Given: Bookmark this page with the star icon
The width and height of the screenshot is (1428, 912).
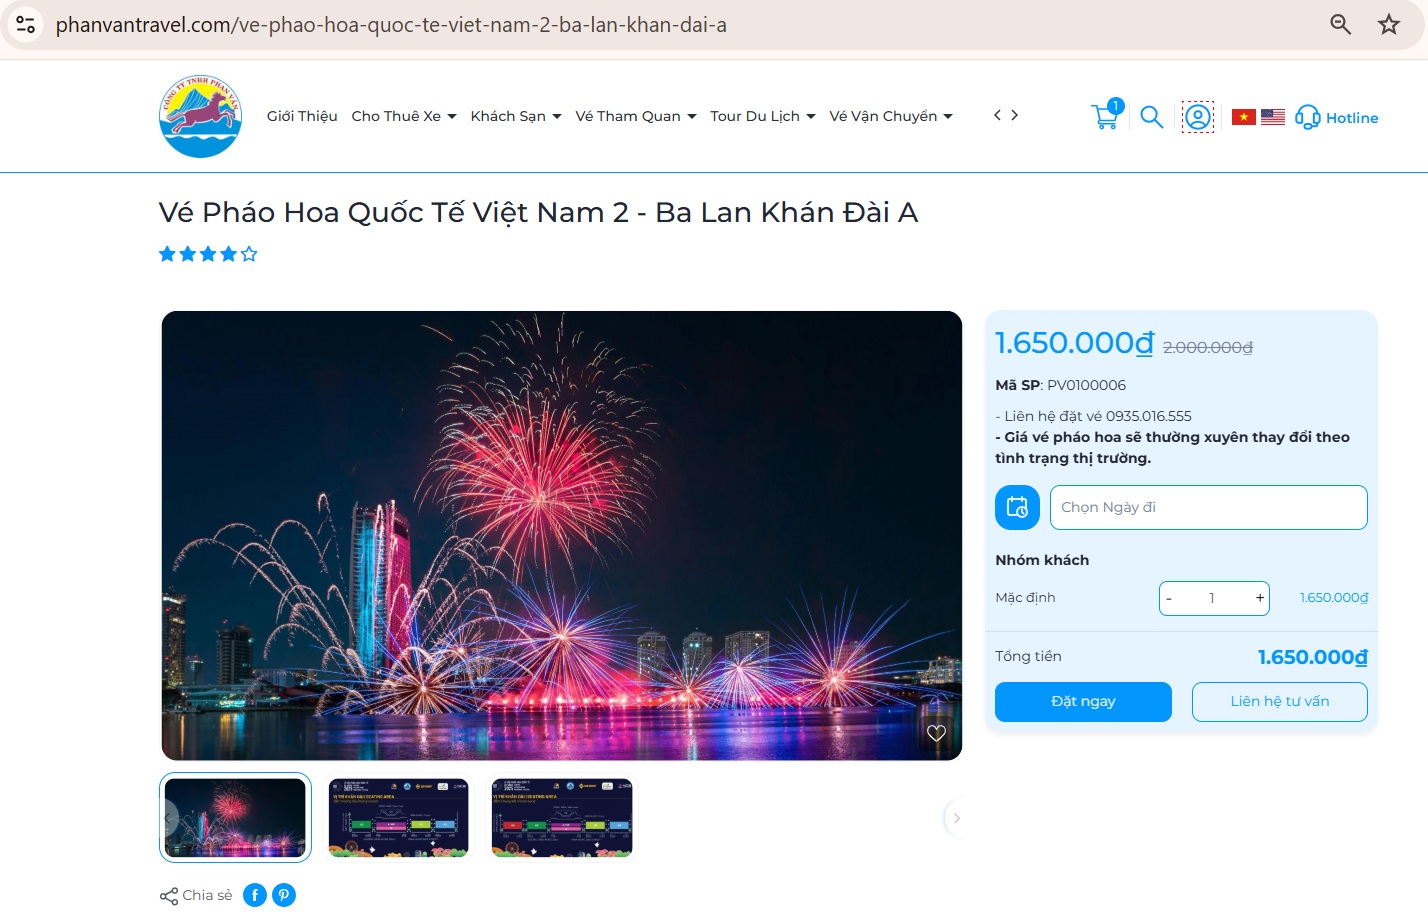Looking at the screenshot, I should tap(1389, 24).
